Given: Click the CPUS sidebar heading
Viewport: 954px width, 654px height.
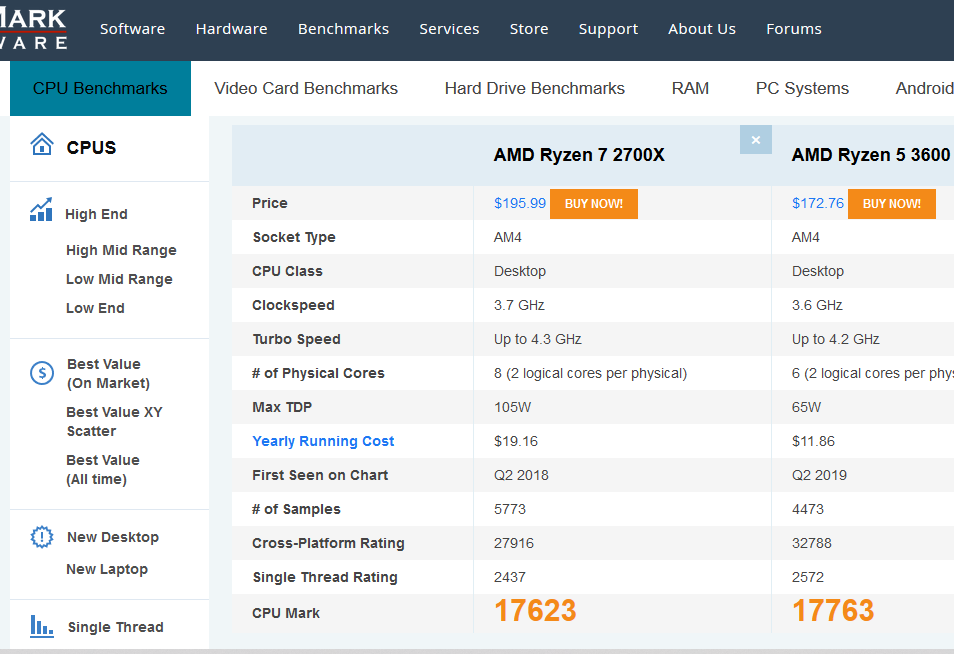Looking at the screenshot, I should point(91,147).
